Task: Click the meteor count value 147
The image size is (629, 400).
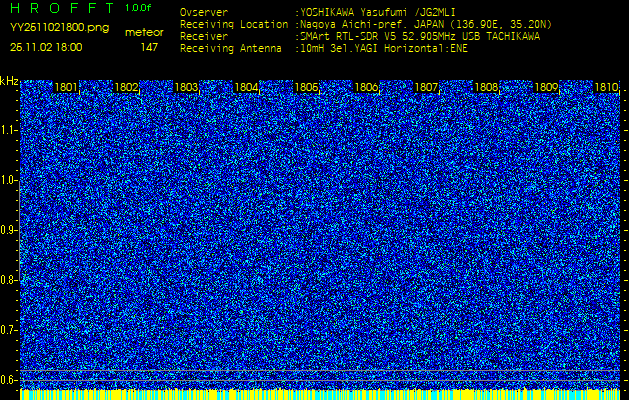Action: tap(149, 47)
